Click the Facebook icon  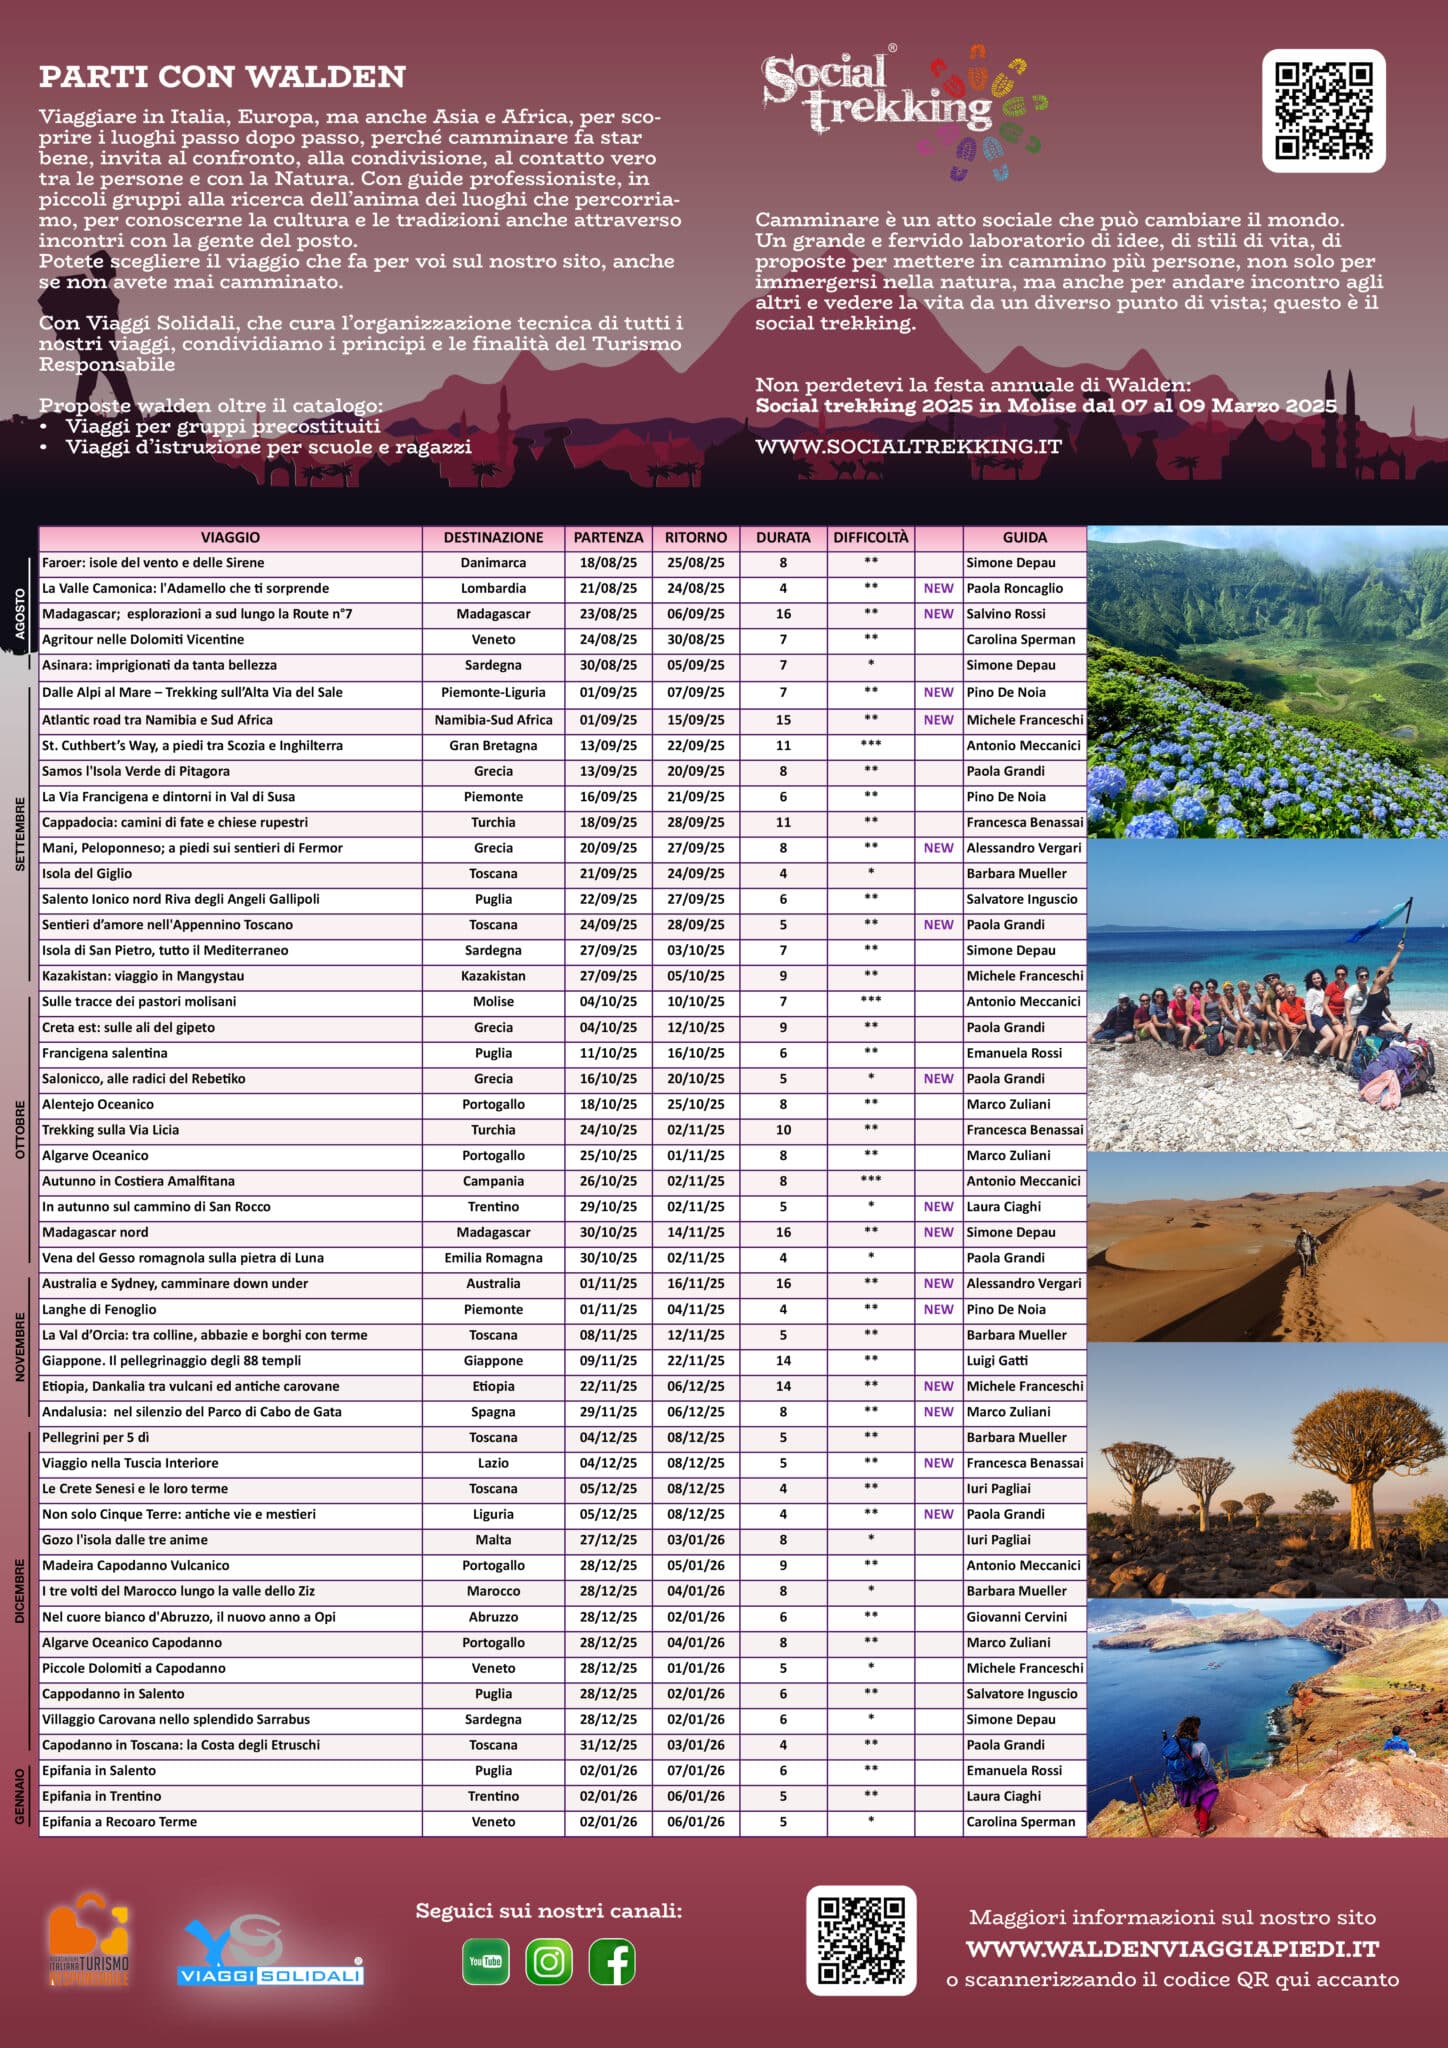coord(612,1961)
